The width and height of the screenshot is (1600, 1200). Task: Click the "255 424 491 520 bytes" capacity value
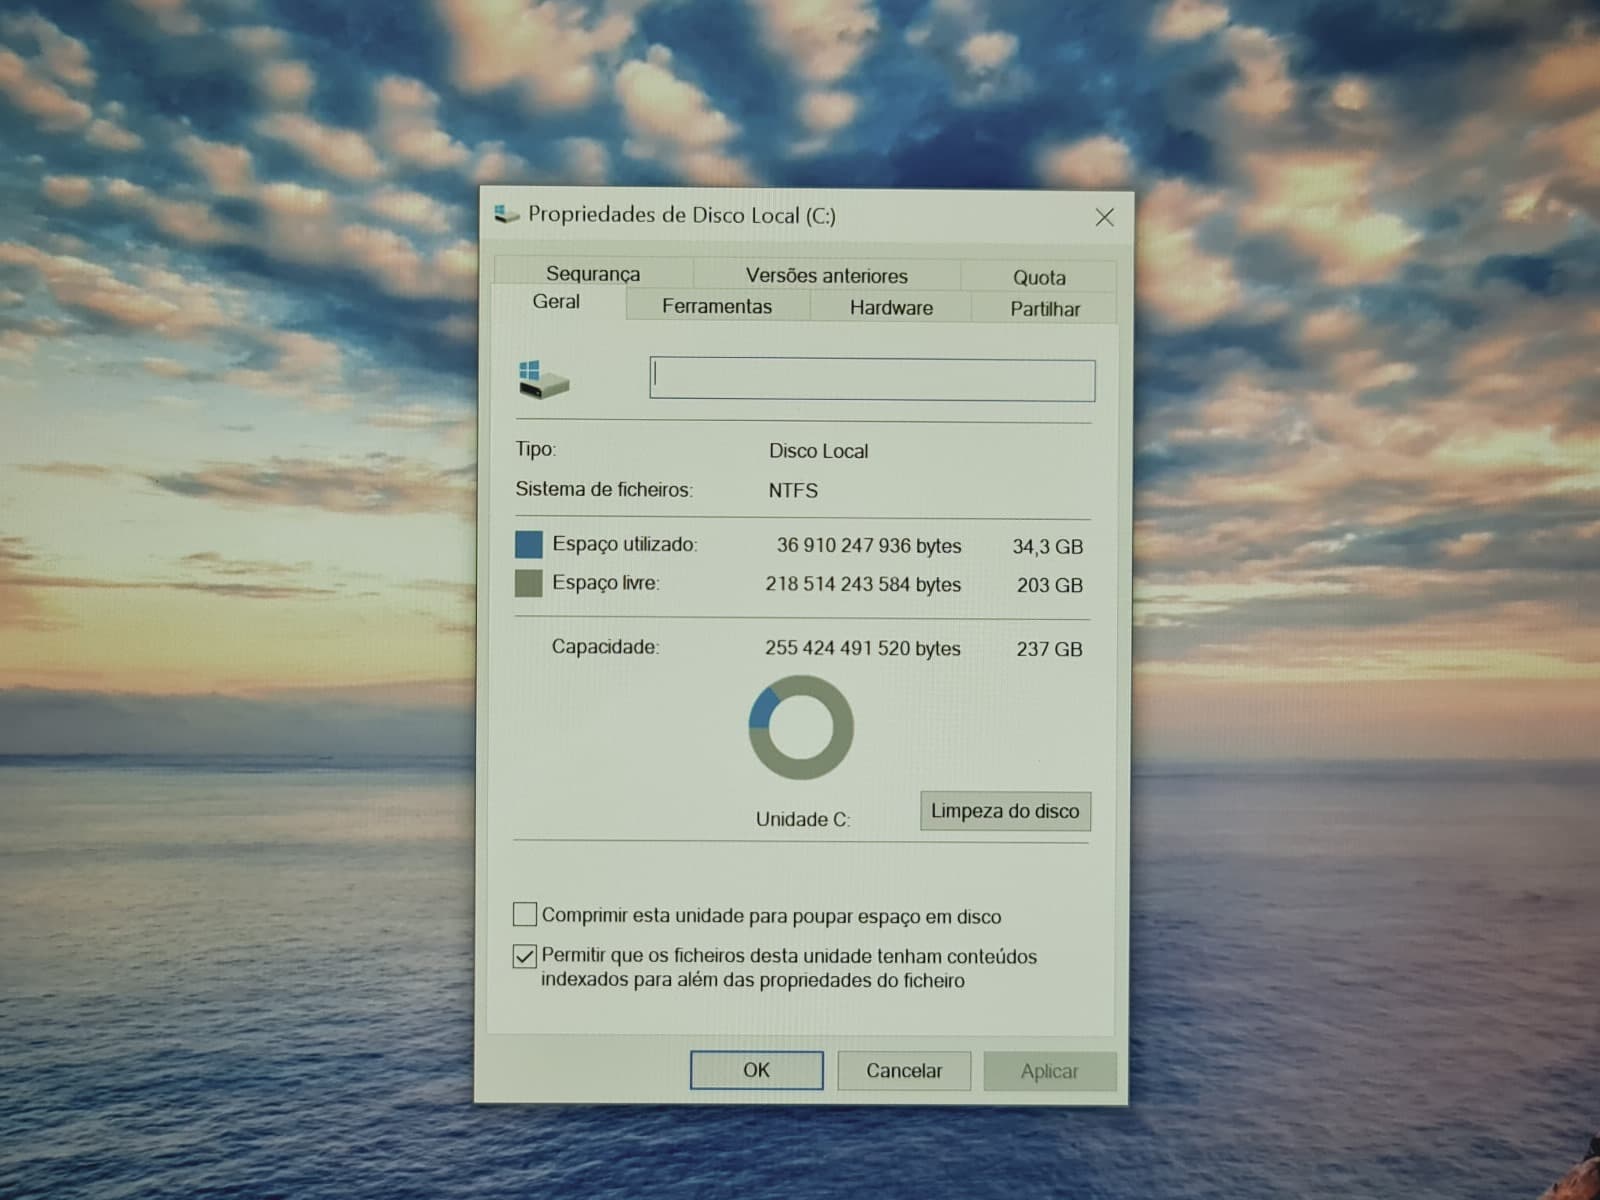(863, 648)
